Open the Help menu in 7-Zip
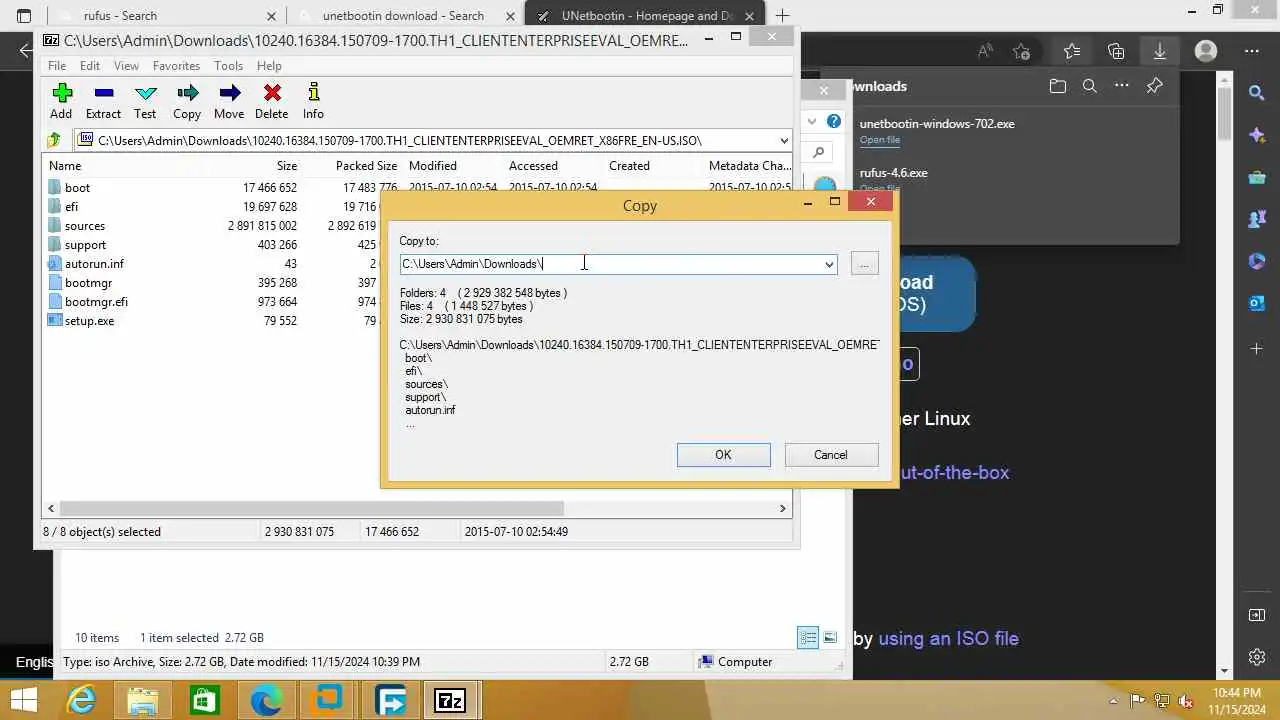Viewport: 1280px width, 720px height. (269, 66)
